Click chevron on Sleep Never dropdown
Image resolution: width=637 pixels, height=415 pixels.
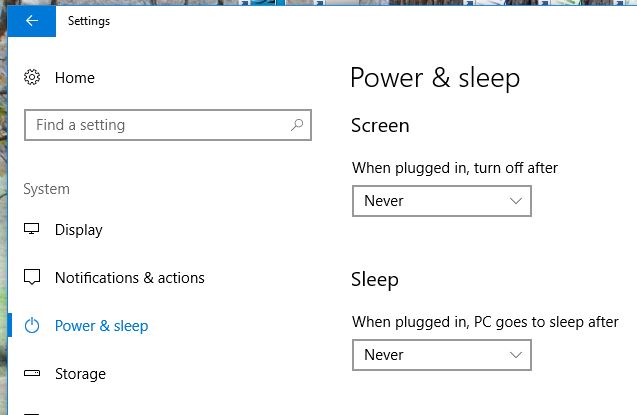[516, 355]
